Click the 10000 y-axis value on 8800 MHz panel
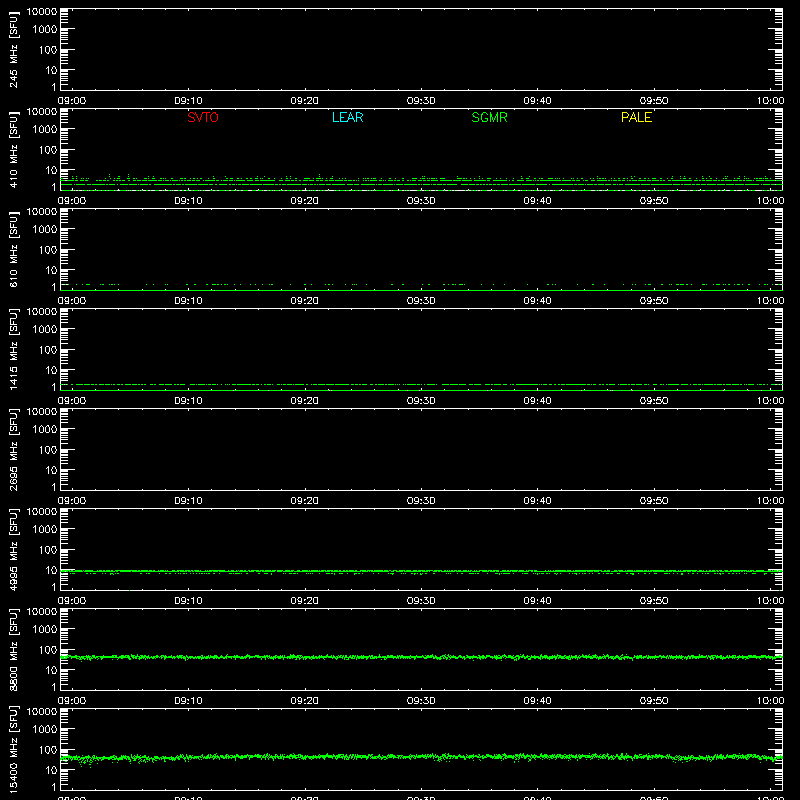This screenshot has width=800, height=800. point(42,611)
